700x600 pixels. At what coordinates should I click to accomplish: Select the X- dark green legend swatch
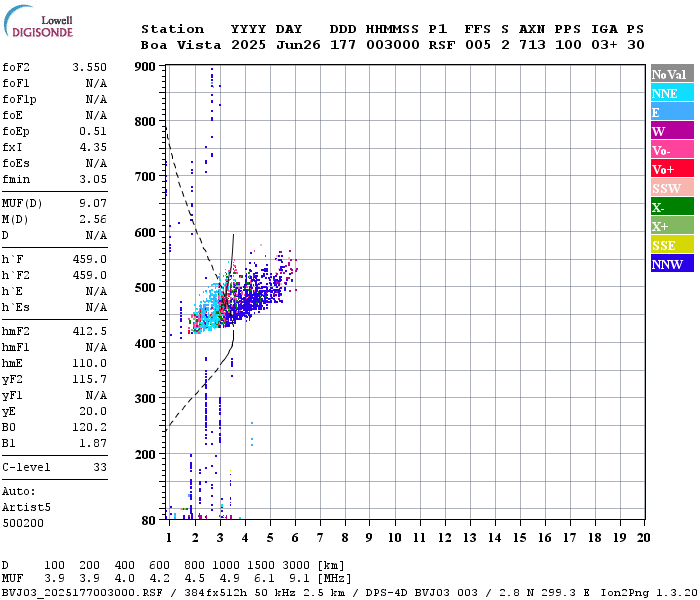tap(672, 207)
